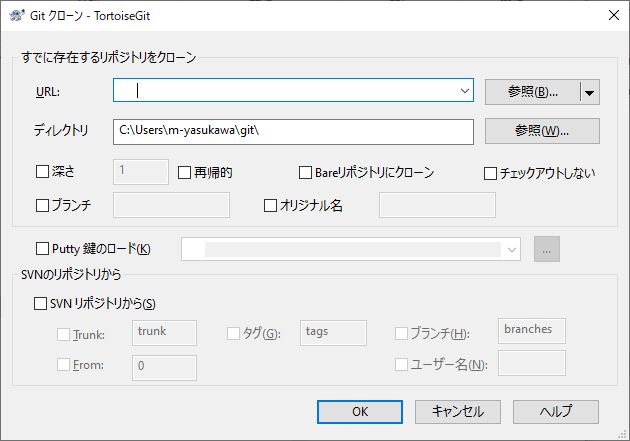Click the TortoiseGit turtle icon in title bar
630x441 pixels.
click(16, 16)
